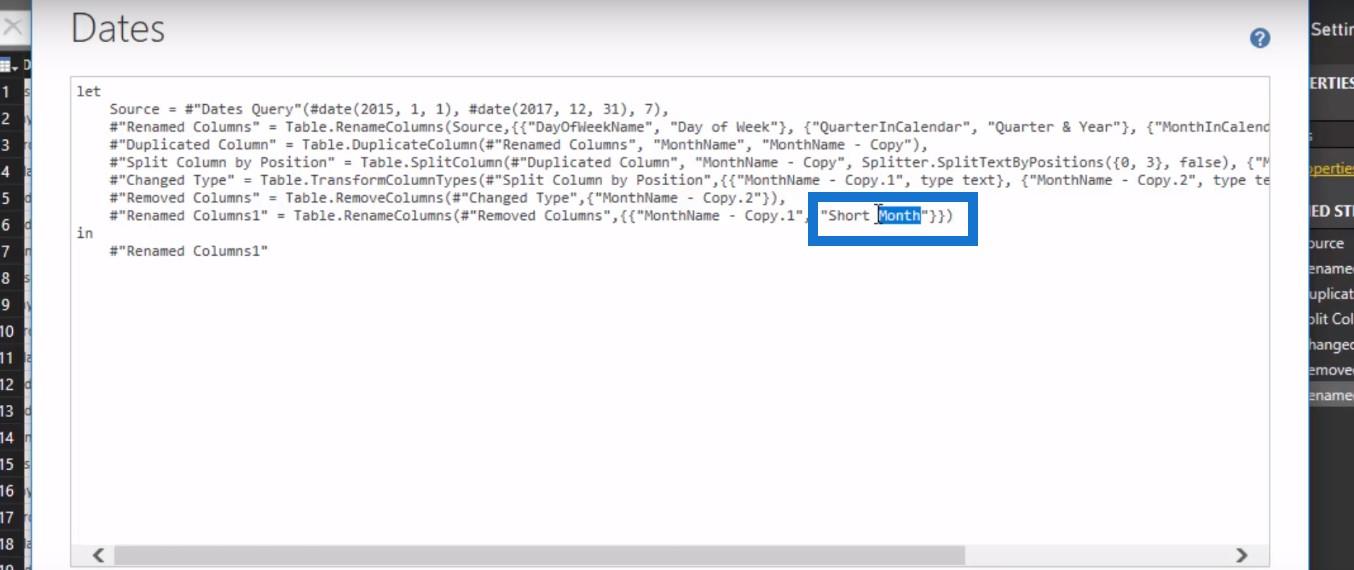Click the horizontal scrollbar thumb in editor
Screen dimensions: 1354x570
539,555
